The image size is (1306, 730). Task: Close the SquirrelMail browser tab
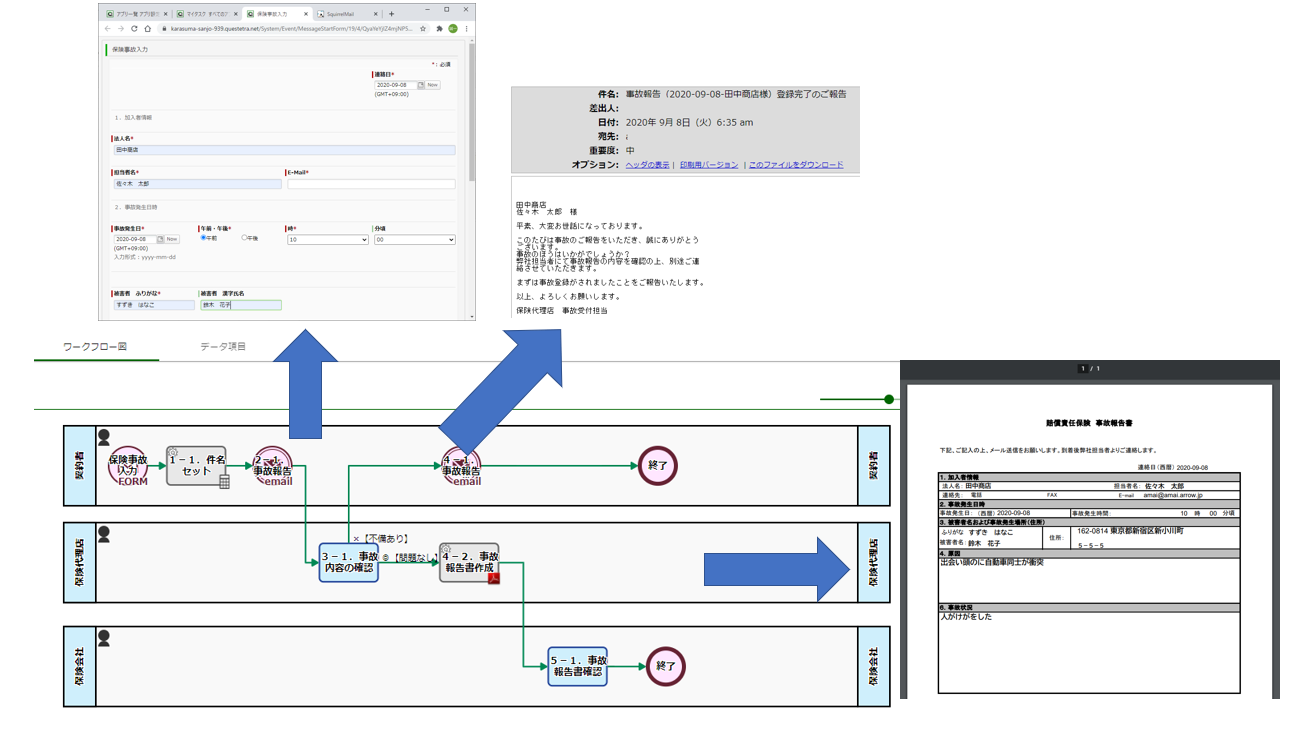[377, 15]
